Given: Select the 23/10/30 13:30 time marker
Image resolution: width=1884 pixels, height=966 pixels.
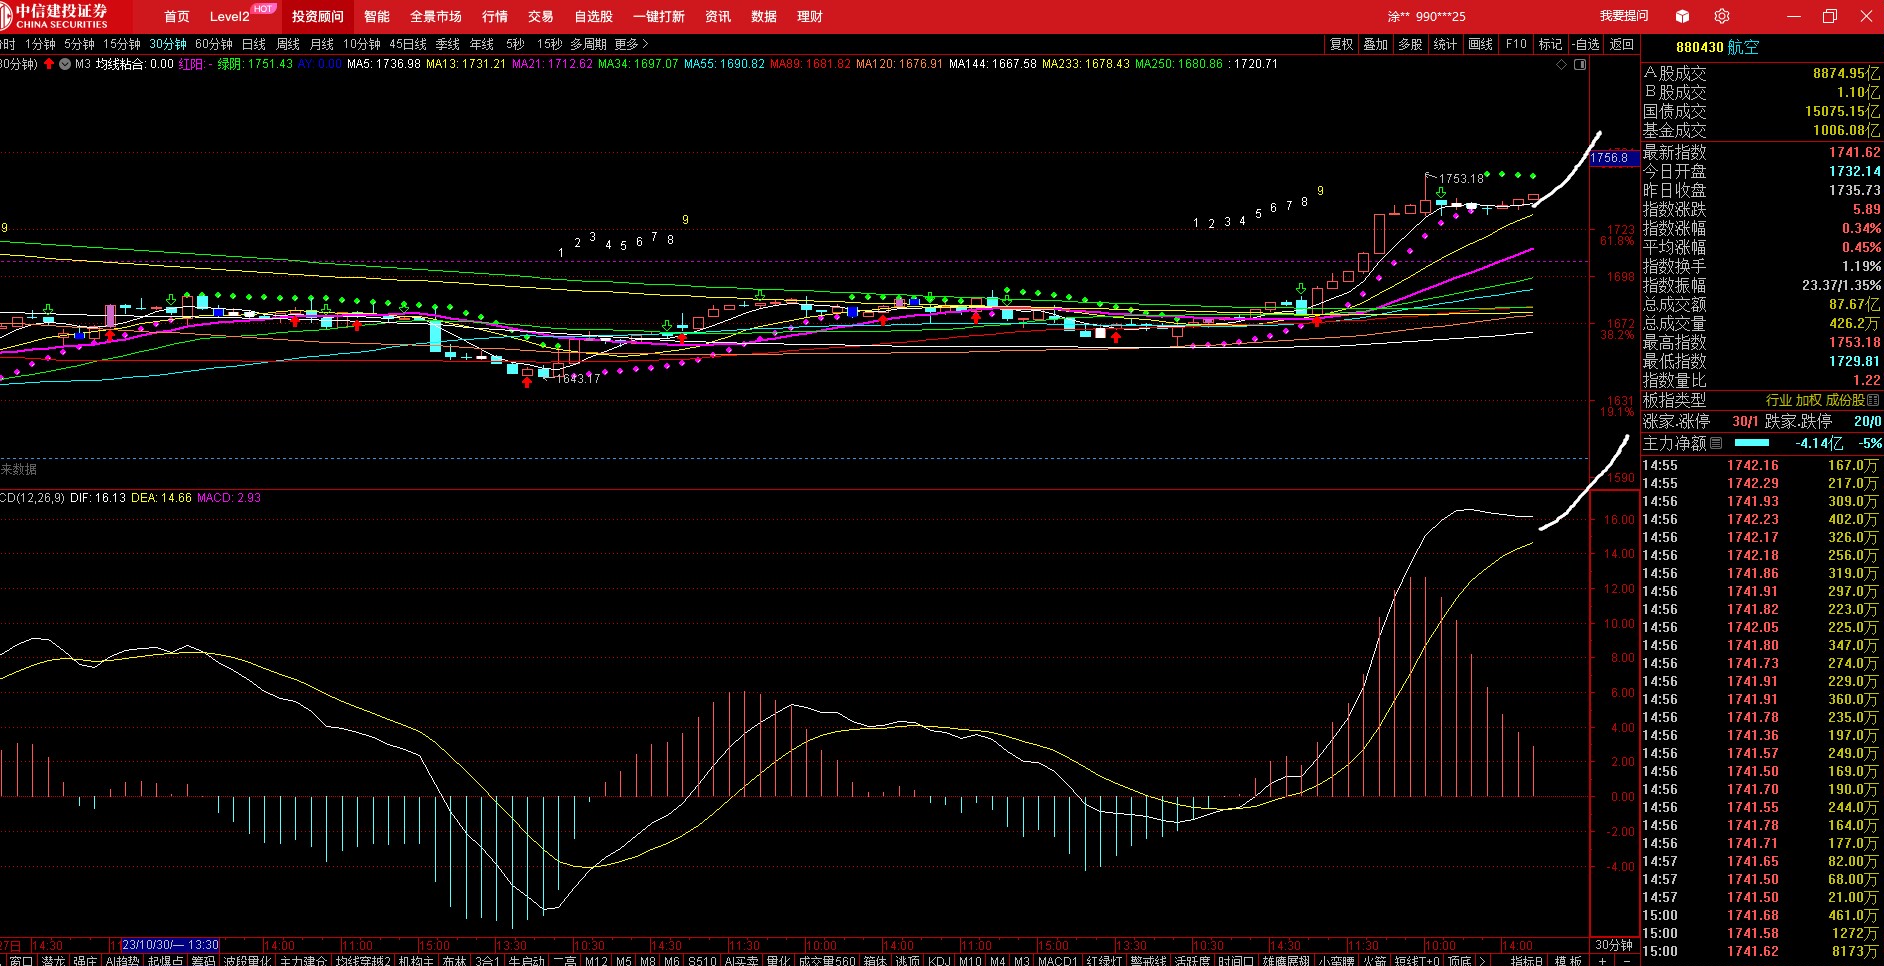Looking at the screenshot, I should [x=170, y=945].
